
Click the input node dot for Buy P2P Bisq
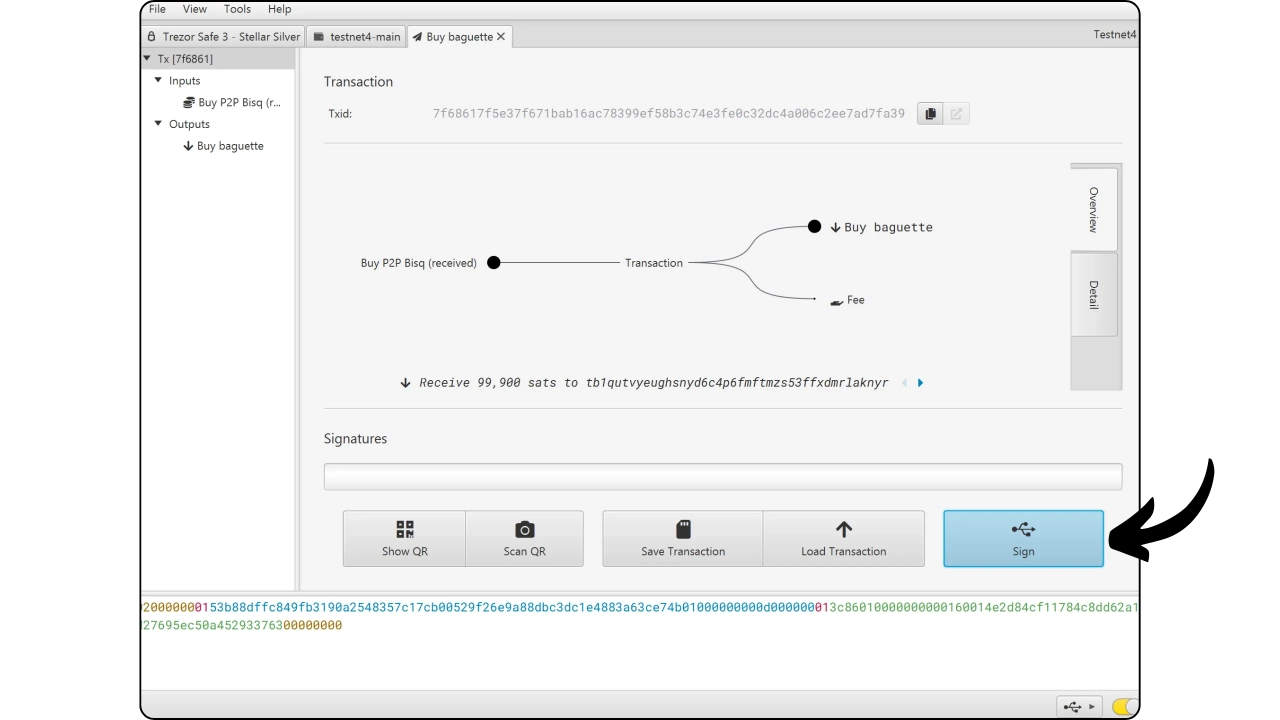coord(493,263)
